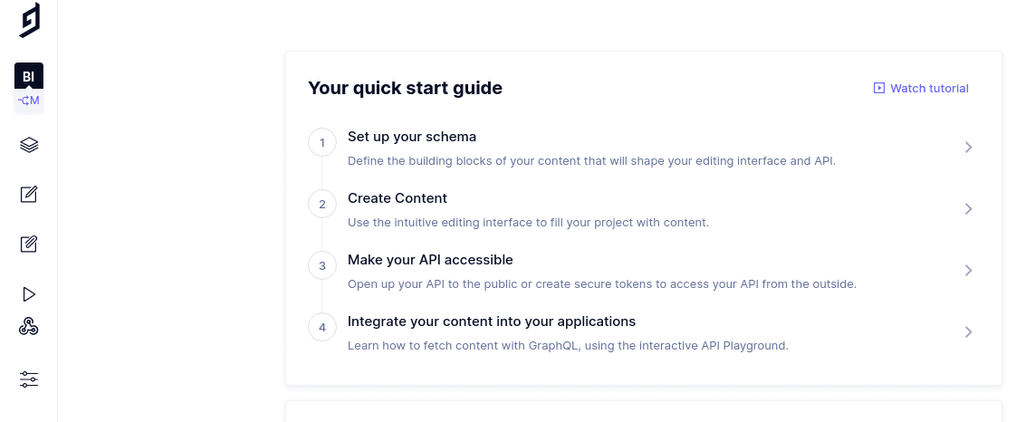Launch API Playground with the play icon

coord(29,294)
